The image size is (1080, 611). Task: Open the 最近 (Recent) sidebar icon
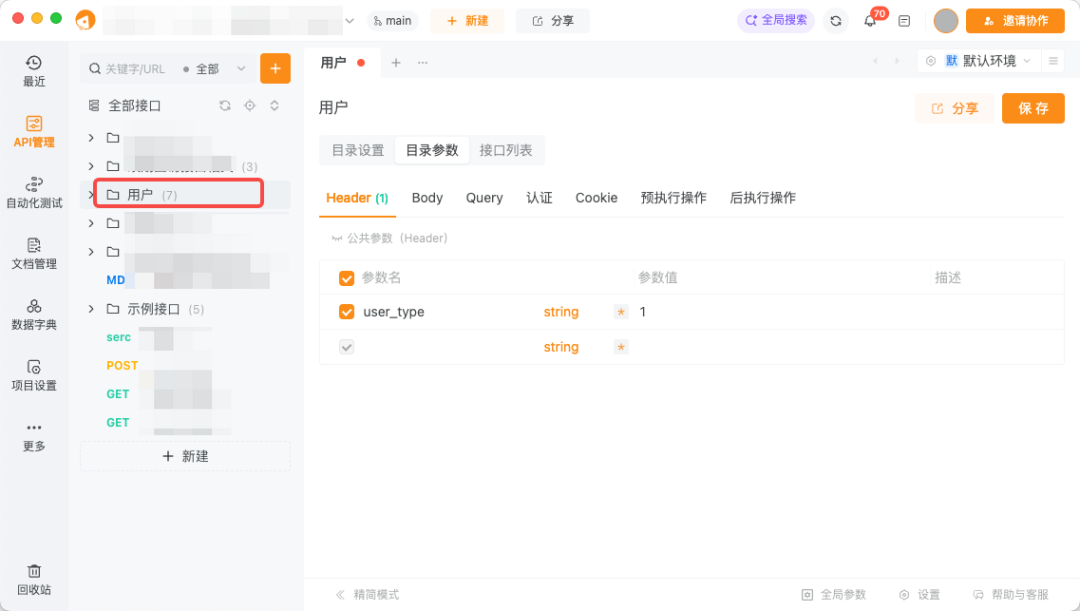pos(34,71)
